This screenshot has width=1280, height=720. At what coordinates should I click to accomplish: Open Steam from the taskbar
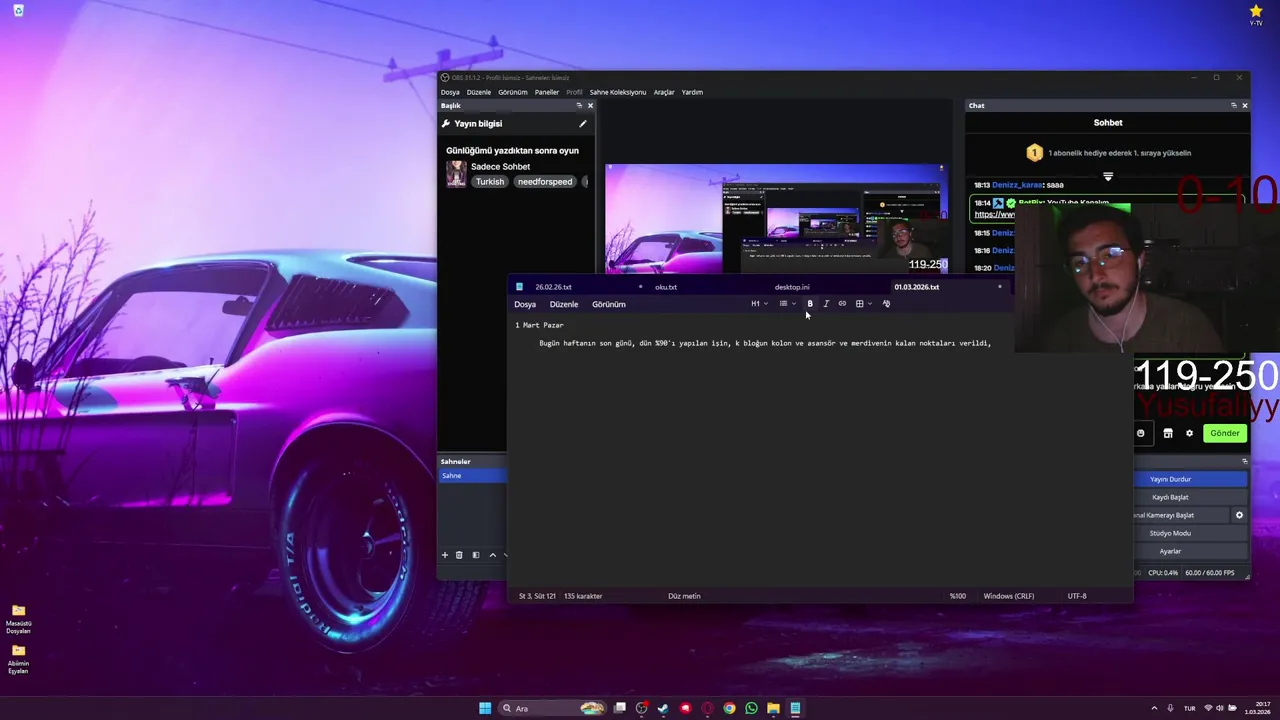point(663,708)
